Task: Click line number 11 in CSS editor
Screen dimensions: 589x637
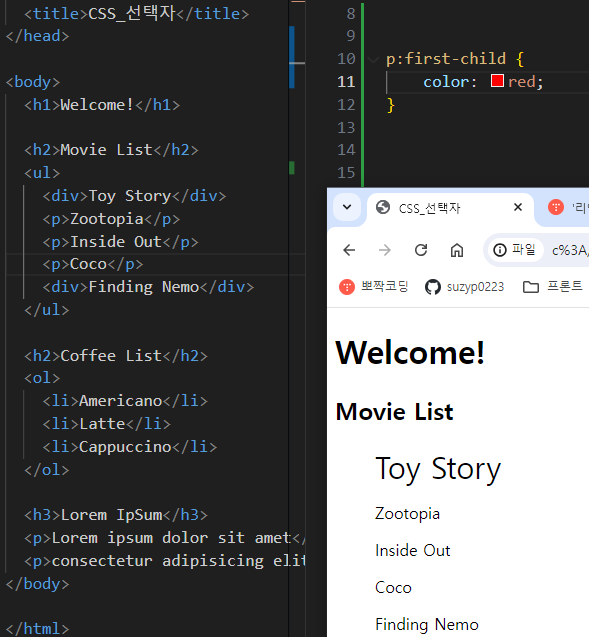Action: coord(346,82)
